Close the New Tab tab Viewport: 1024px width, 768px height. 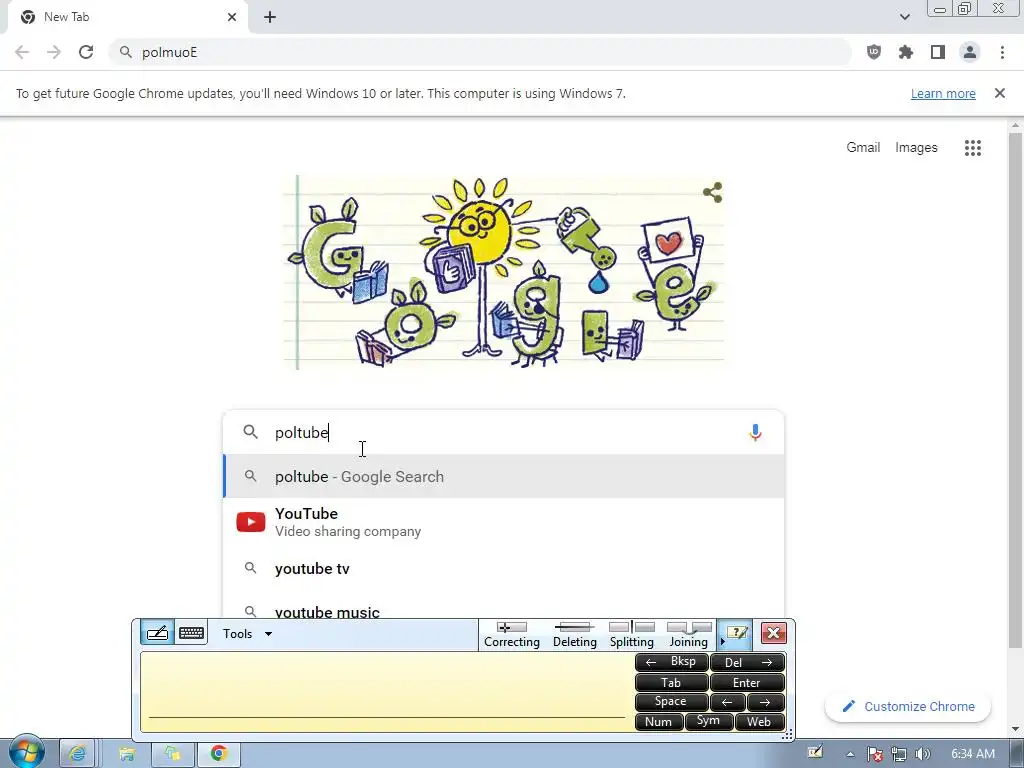(x=232, y=17)
